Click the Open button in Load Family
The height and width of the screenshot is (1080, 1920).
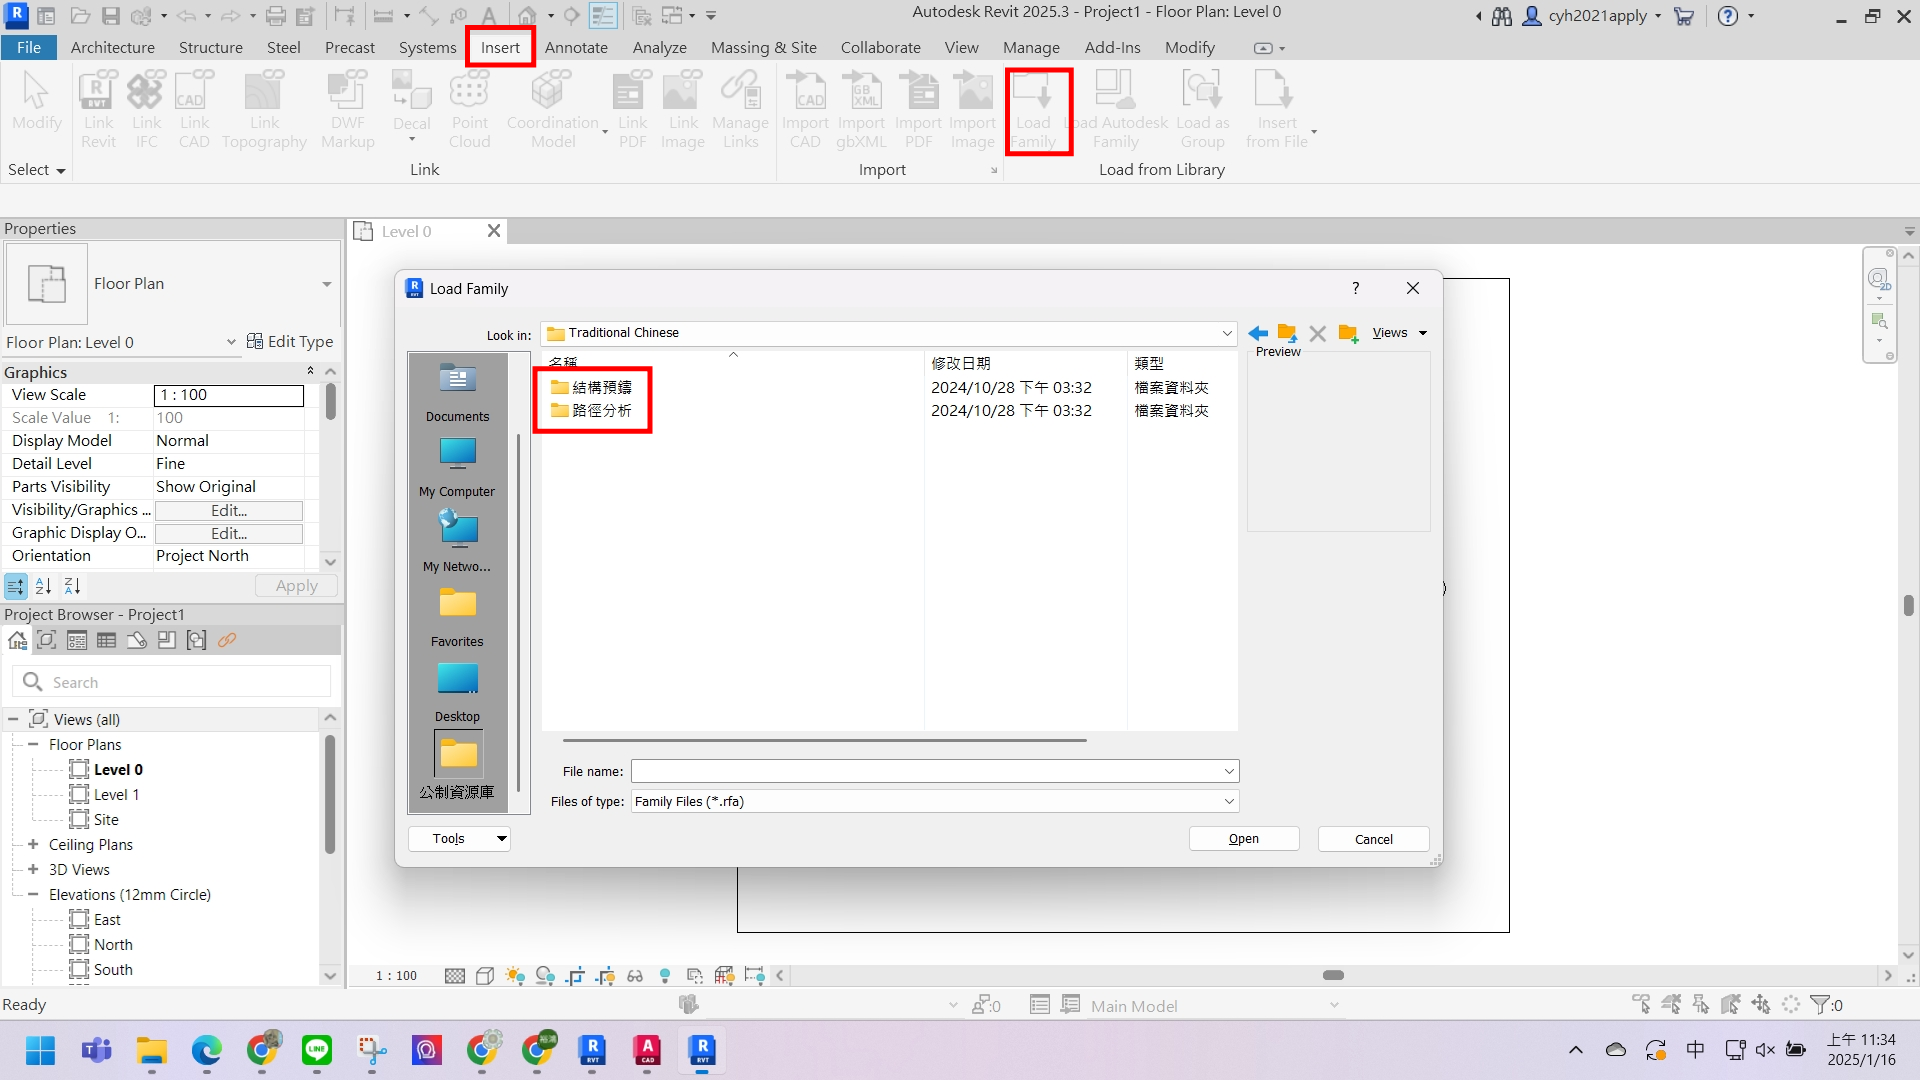(1244, 839)
